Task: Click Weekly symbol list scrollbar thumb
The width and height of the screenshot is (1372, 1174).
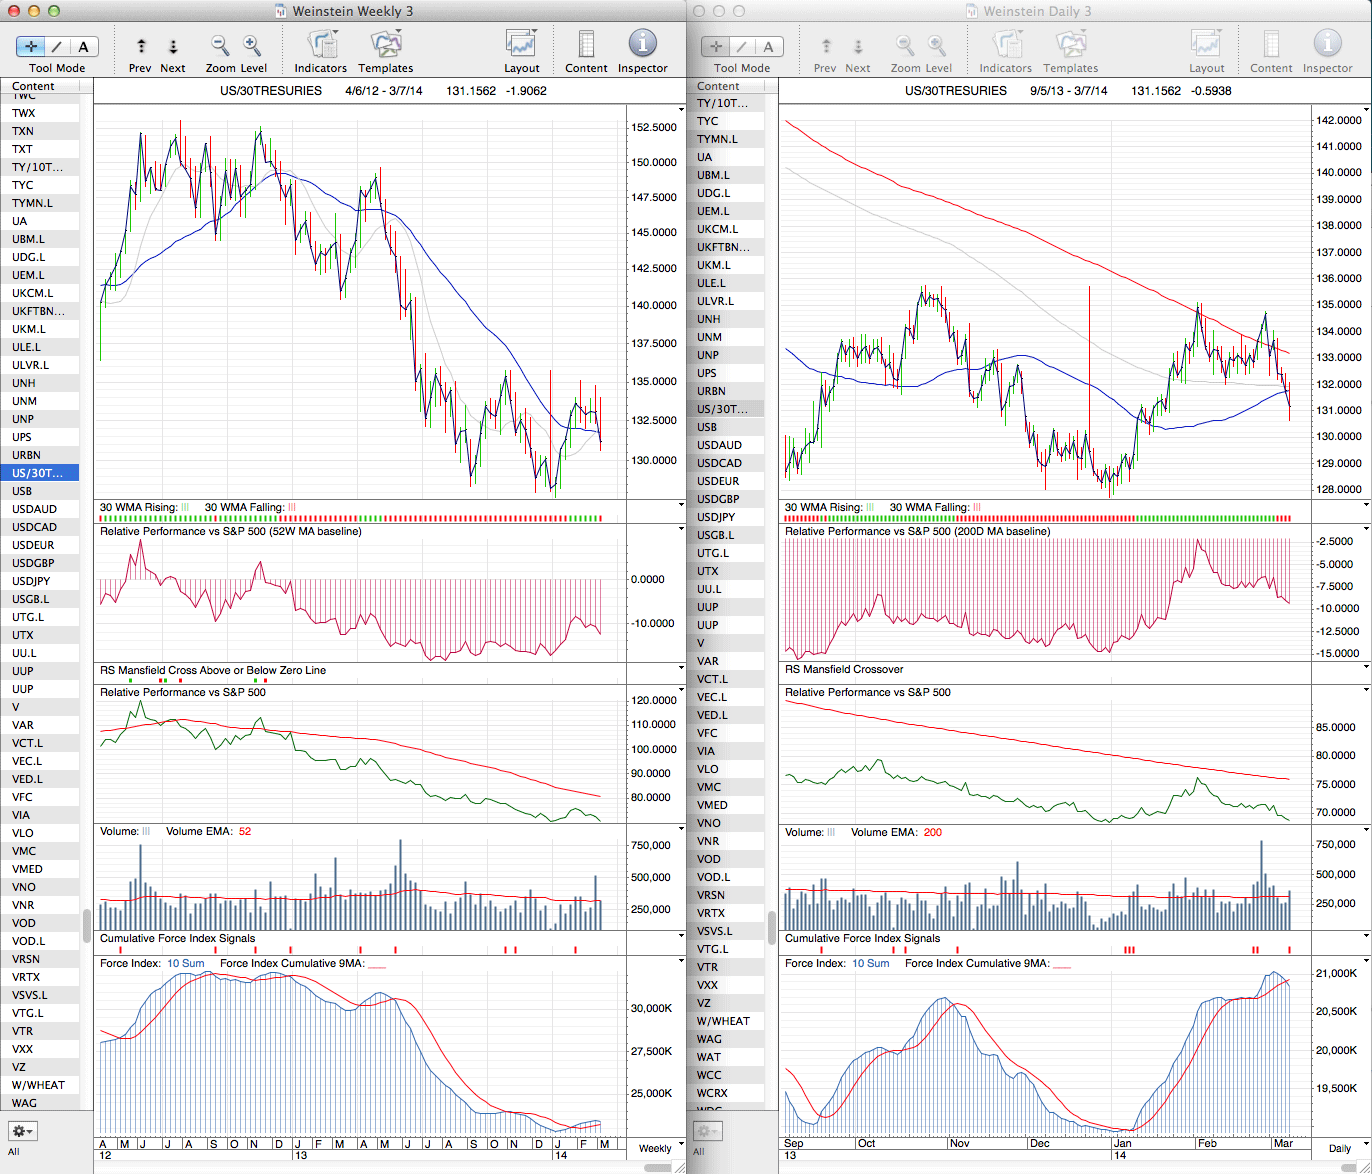Action: click(87, 920)
